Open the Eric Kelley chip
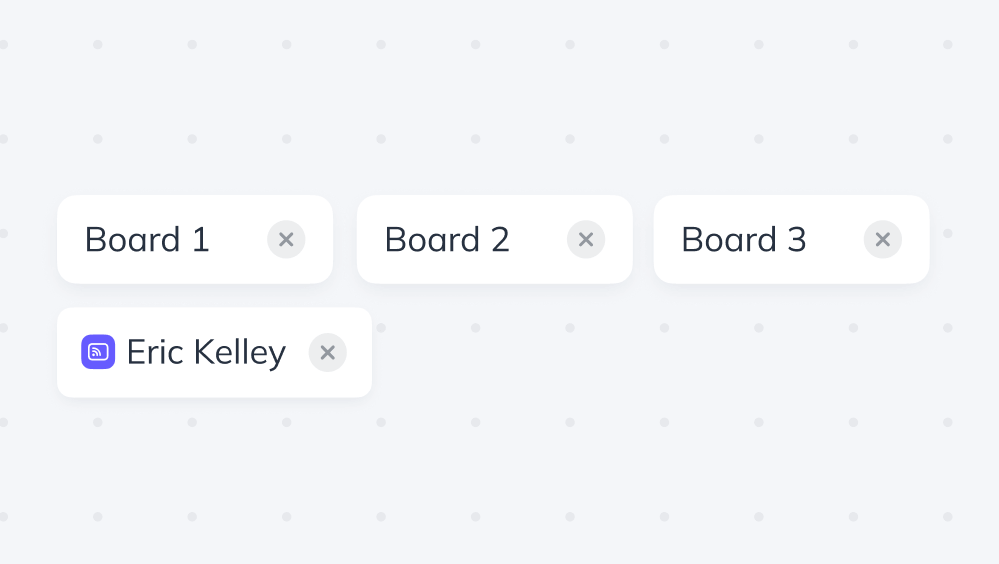The image size is (999, 564). coord(206,353)
